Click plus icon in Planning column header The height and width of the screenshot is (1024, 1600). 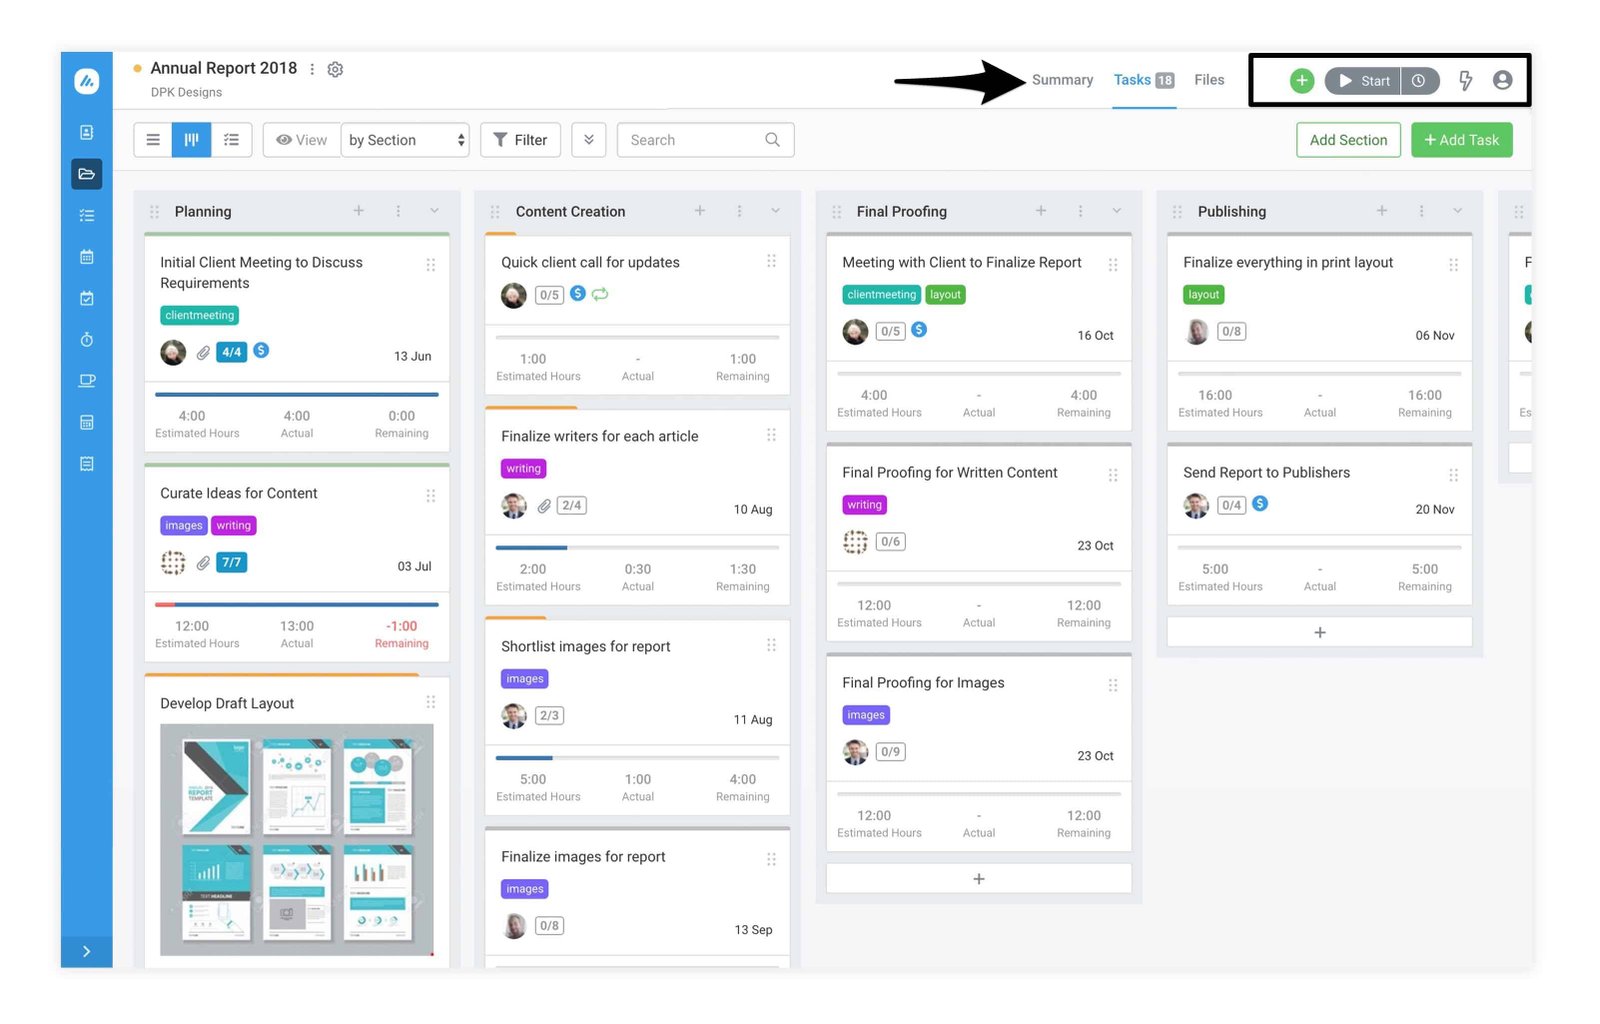pyautogui.click(x=359, y=211)
